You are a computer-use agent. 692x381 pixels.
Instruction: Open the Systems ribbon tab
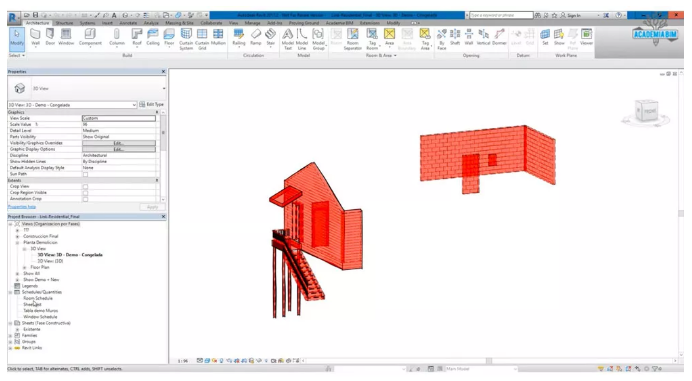[87, 23]
